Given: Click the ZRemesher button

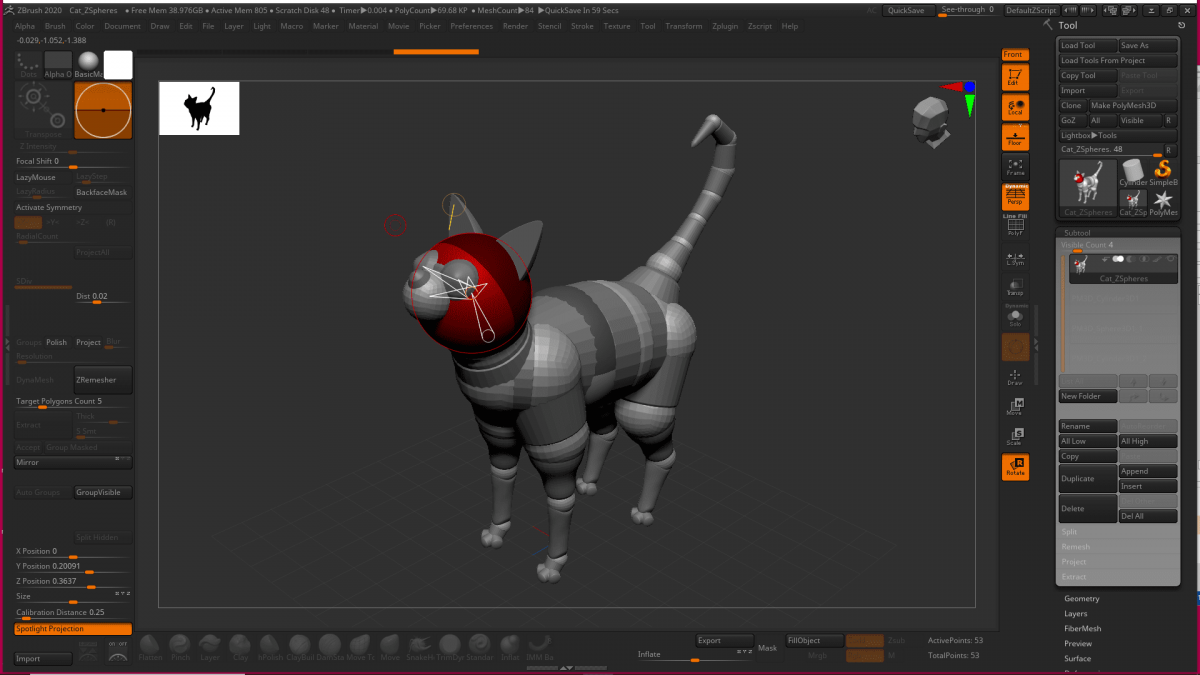Looking at the screenshot, I should (102, 380).
